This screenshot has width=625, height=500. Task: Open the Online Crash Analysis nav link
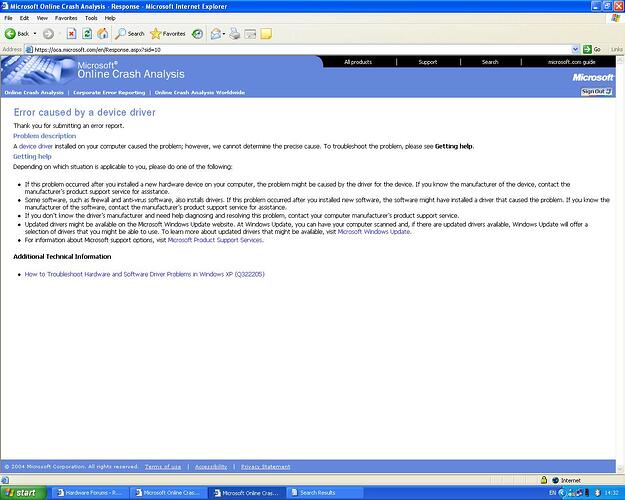point(34,93)
